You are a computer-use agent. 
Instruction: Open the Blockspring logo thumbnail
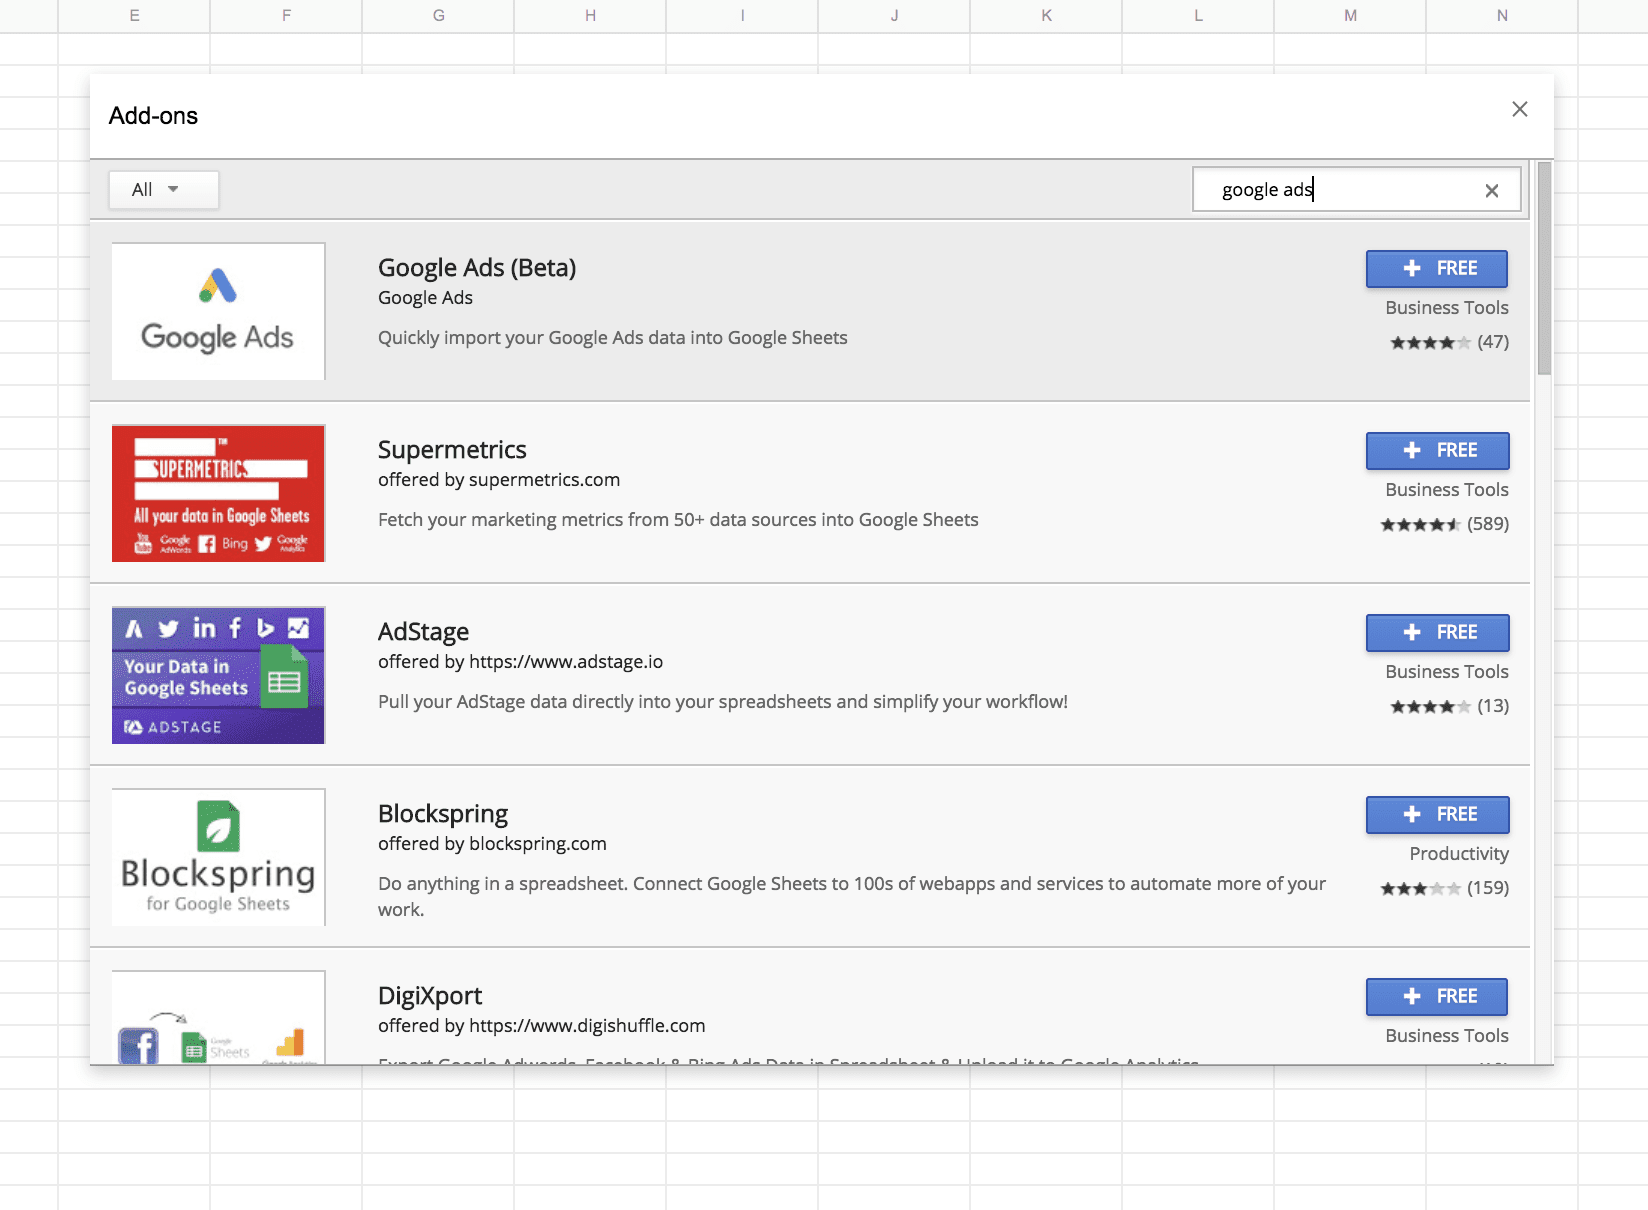click(218, 857)
